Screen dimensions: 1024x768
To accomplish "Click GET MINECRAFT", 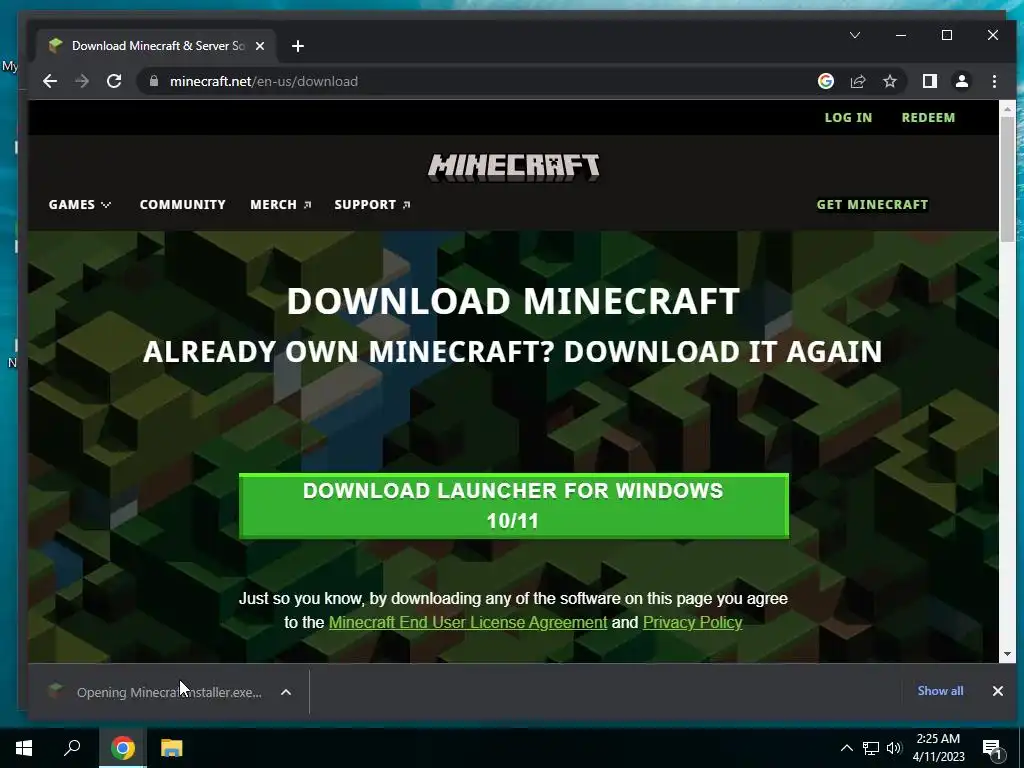I will point(872,204).
